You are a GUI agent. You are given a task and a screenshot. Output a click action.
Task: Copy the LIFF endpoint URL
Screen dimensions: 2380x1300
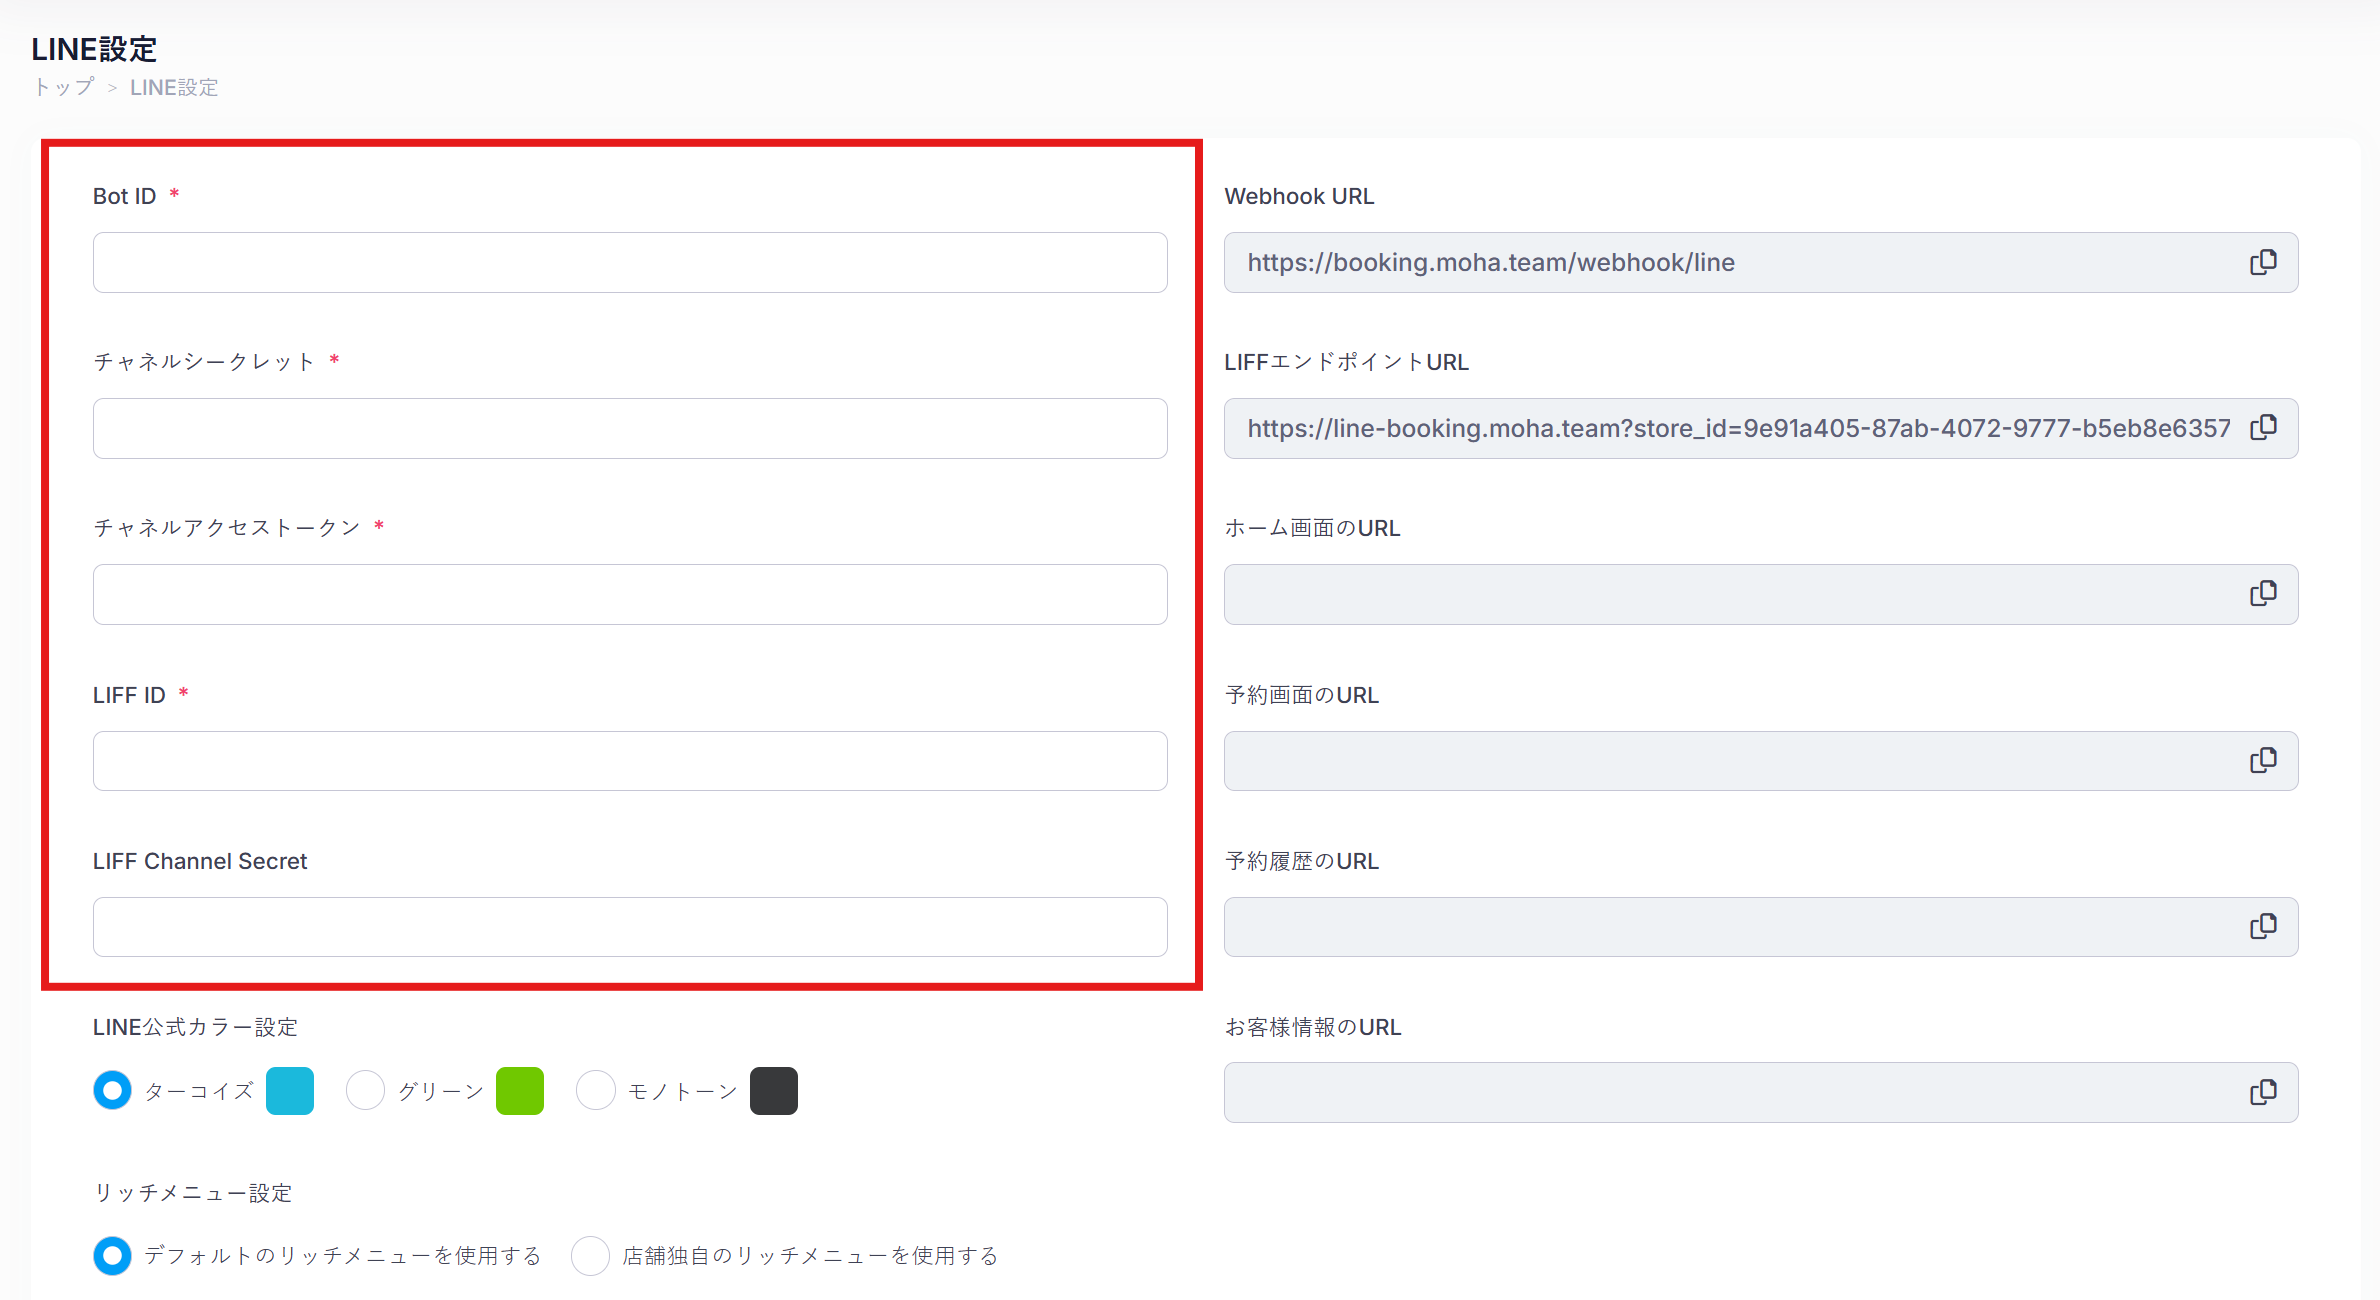tap(2263, 429)
